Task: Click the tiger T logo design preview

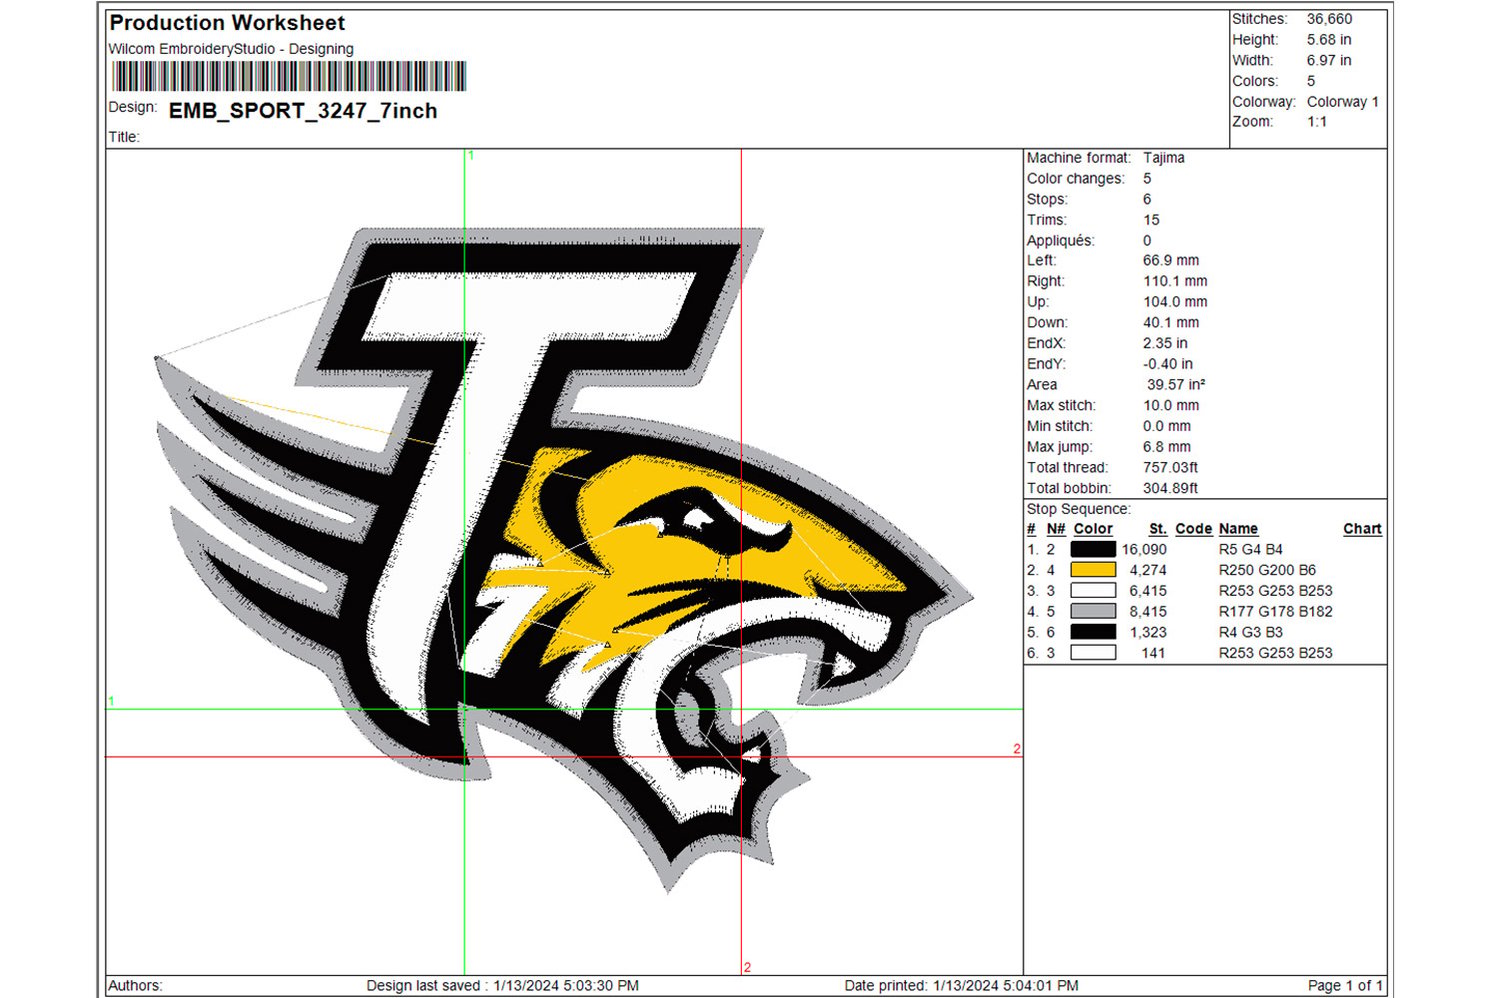Action: coord(563,560)
